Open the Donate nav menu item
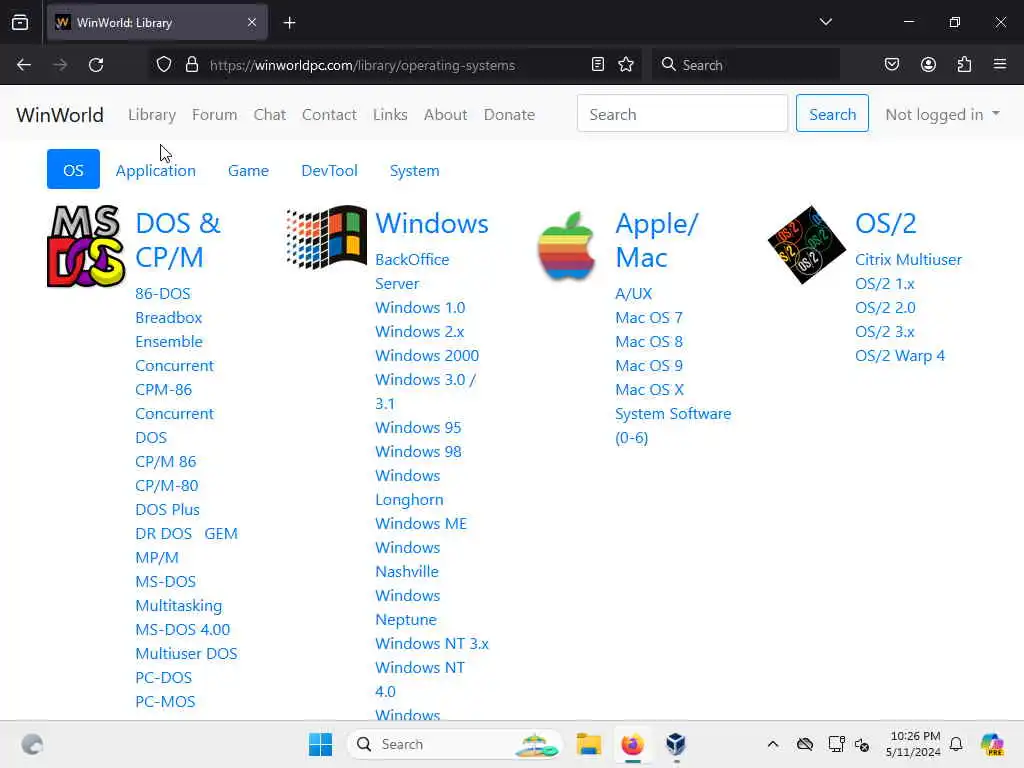Image resolution: width=1024 pixels, height=768 pixels. (x=509, y=114)
